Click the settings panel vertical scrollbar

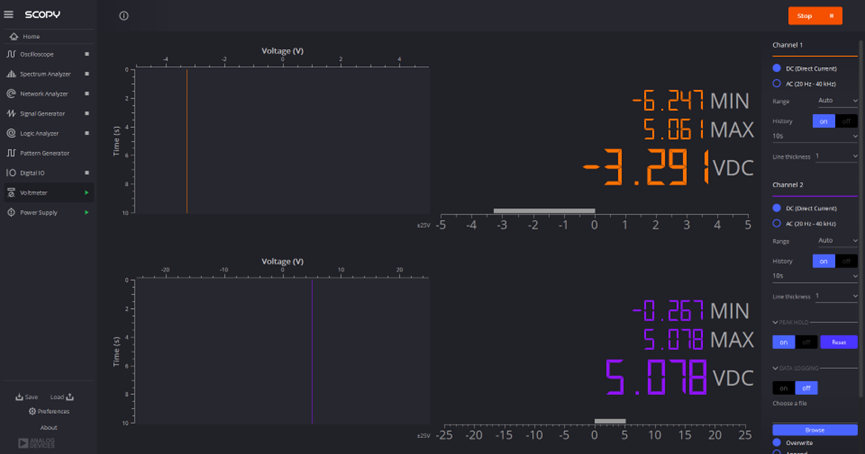point(861,218)
